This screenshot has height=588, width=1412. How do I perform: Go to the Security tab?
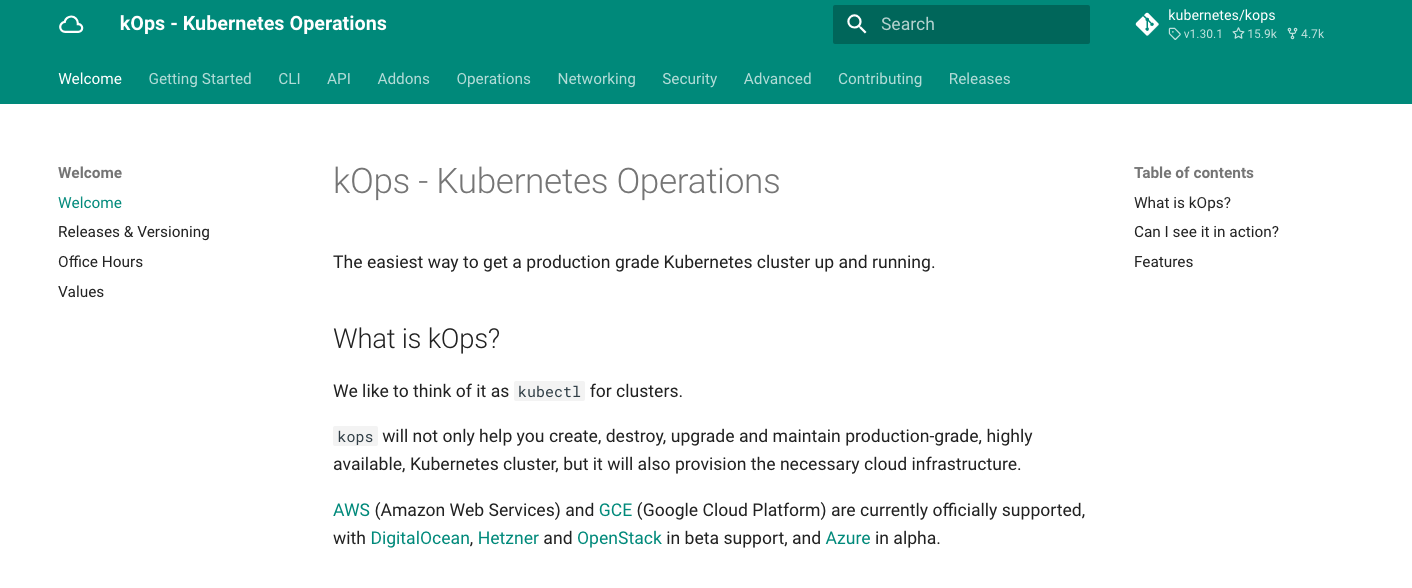click(690, 79)
